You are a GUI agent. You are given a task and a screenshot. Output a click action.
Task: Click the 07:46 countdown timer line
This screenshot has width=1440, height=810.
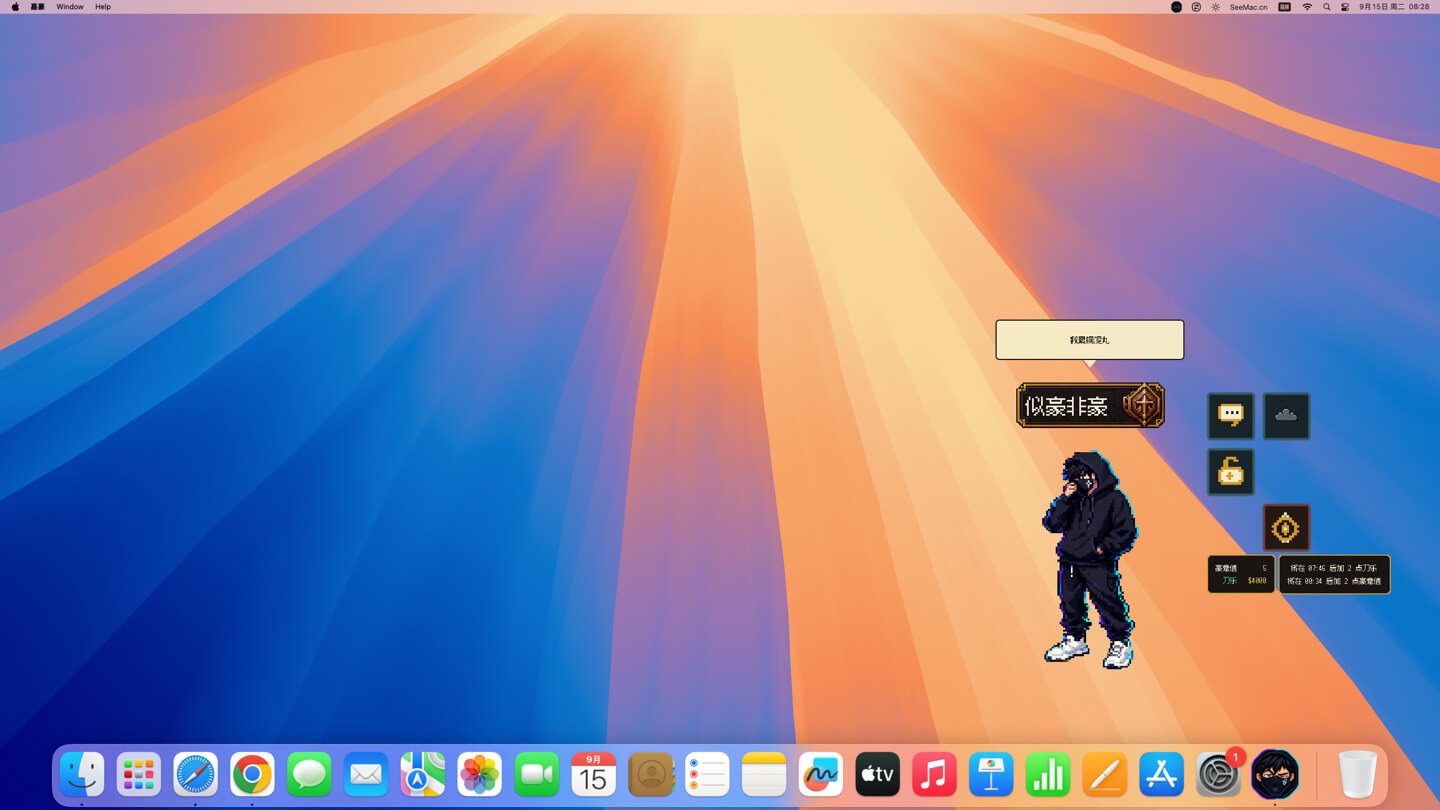pos(1335,568)
